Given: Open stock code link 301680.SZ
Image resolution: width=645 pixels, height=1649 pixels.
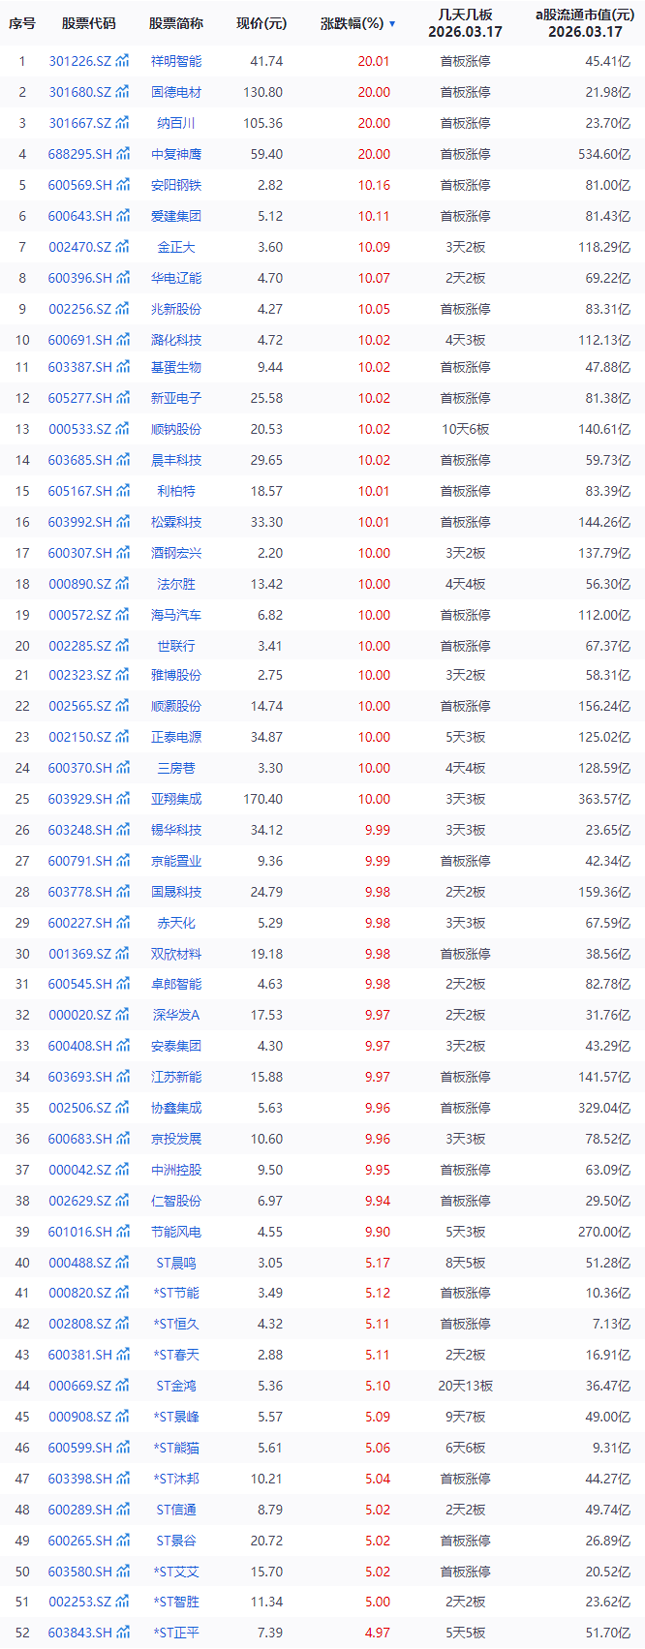Looking at the screenshot, I should tap(80, 92).
